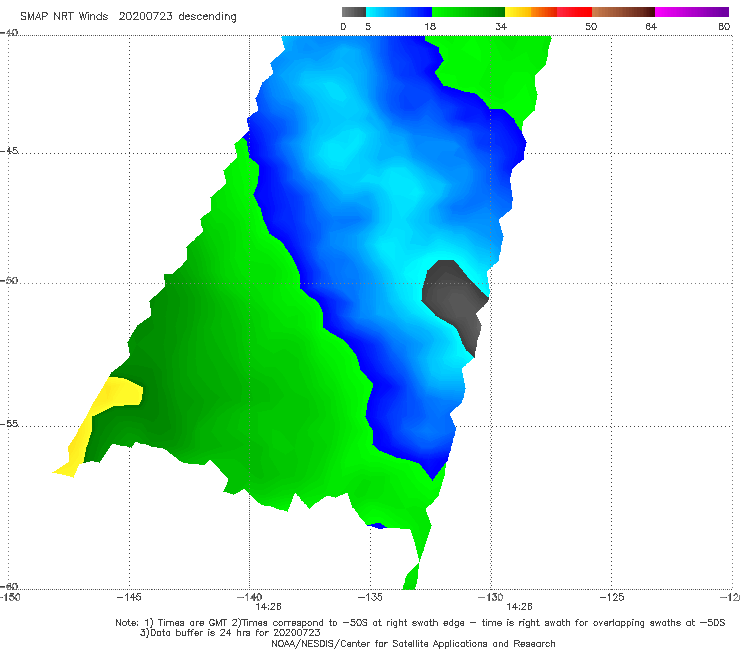Select the latitude label "-40" at top left
Viewport: 740px width, 650px height.
pos(9,33)
